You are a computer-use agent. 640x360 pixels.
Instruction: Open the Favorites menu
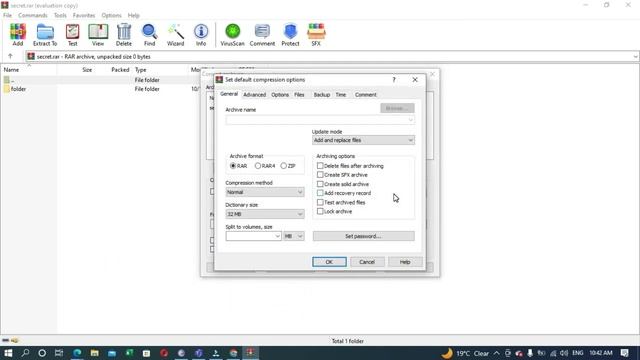click(x=84, y=15)
